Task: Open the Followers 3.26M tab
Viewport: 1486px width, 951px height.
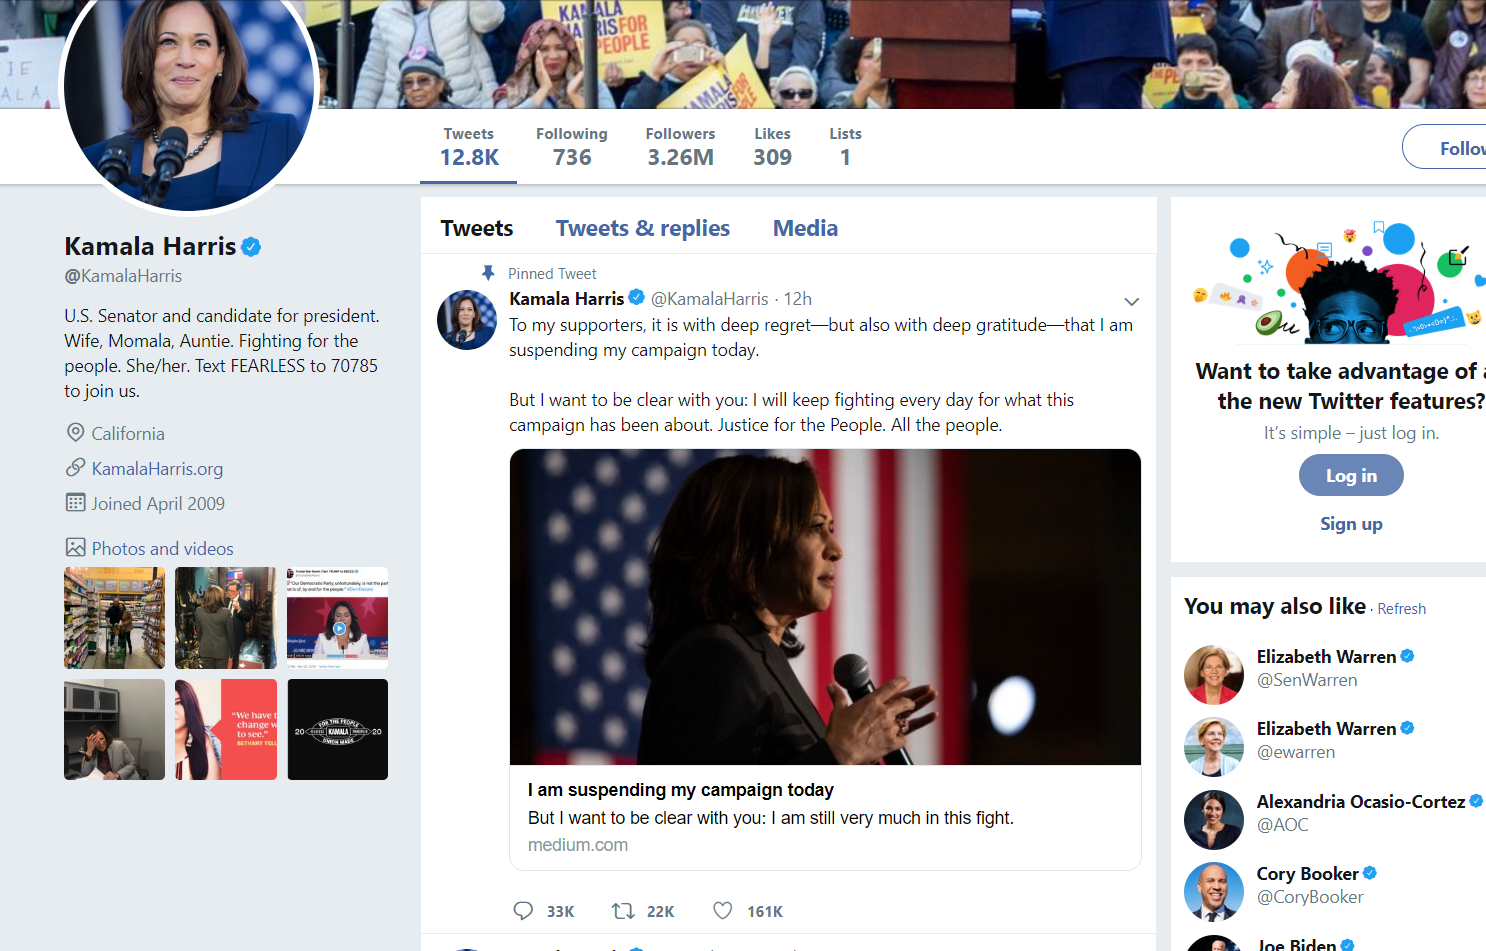Action: tap(680, 148)
